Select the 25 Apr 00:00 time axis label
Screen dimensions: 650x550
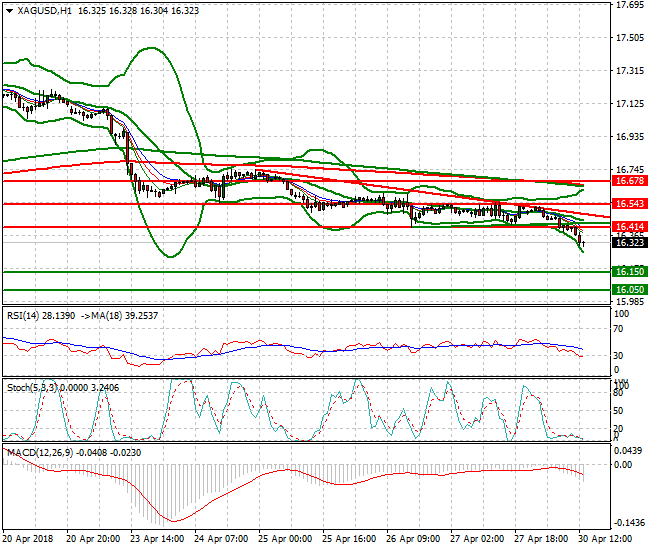tap(288, 537)
